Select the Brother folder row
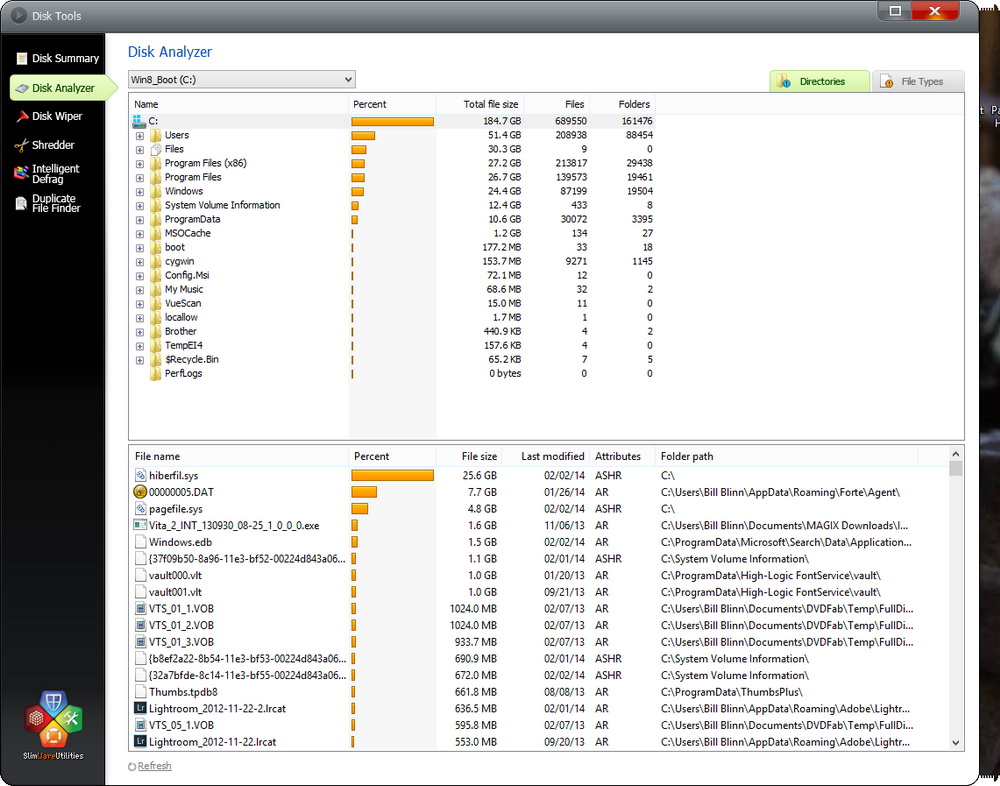The image size is (1000, 786). click(392, 332)
